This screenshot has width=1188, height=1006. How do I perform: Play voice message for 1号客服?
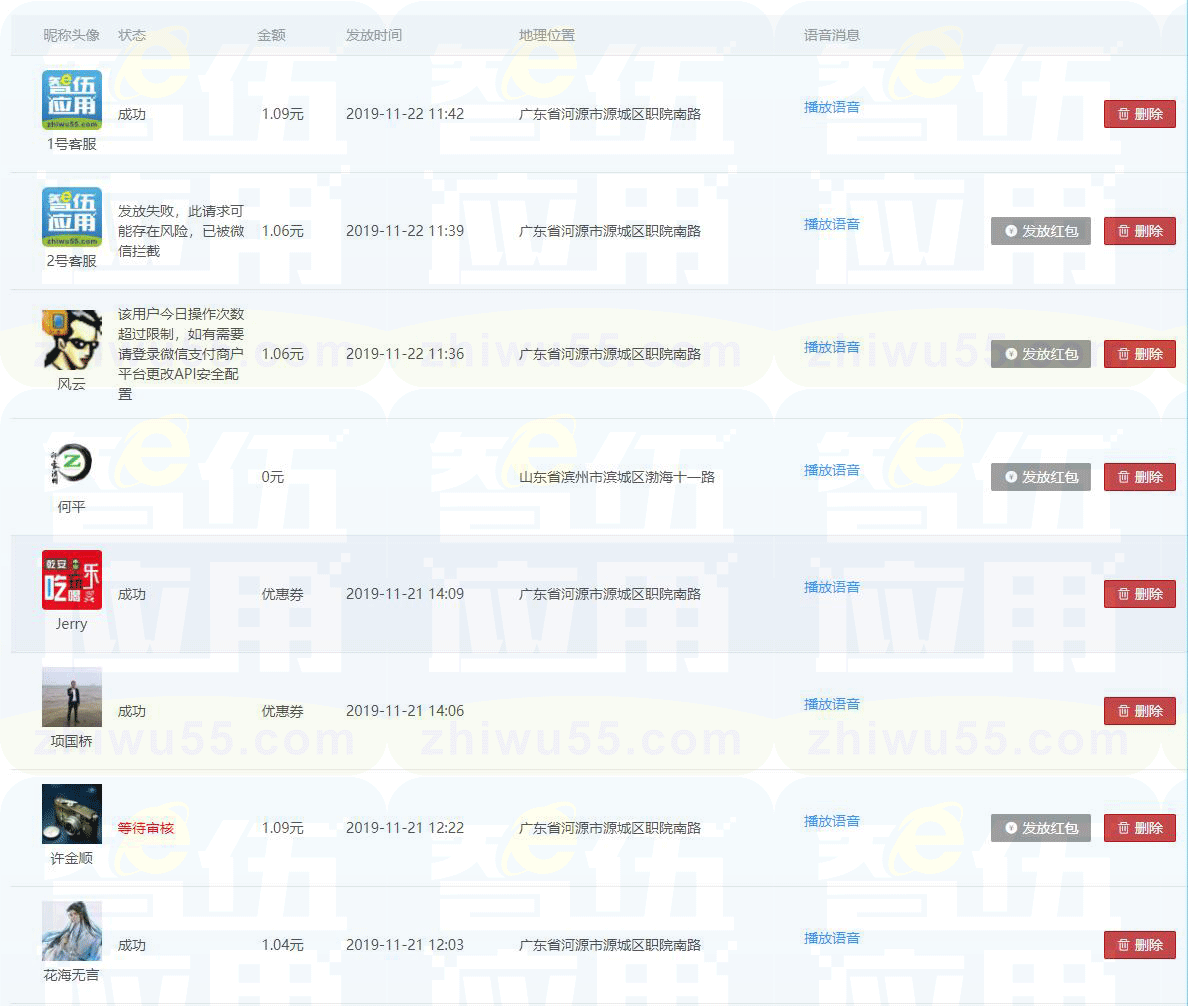(x=831, y=107)
